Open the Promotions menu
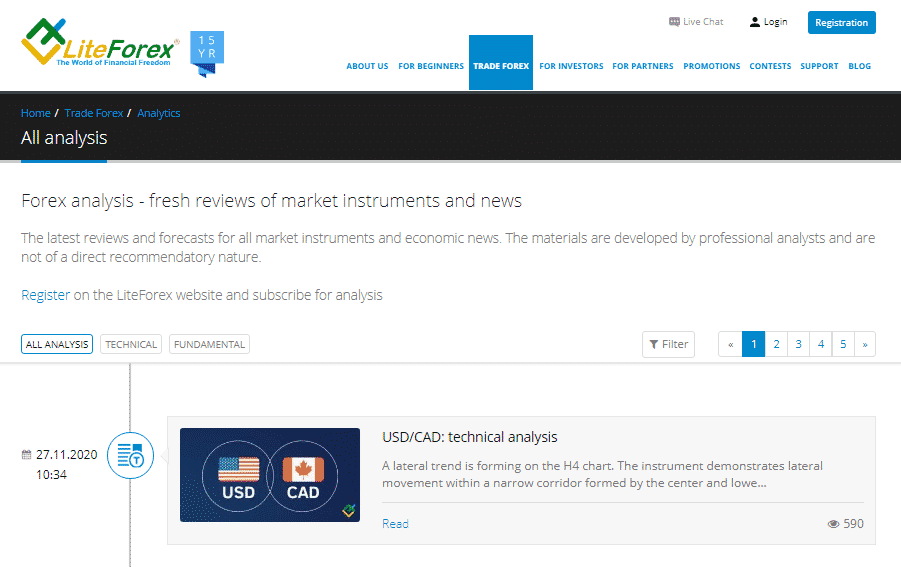Screen dimensions: 901x567 click(711, 66)
